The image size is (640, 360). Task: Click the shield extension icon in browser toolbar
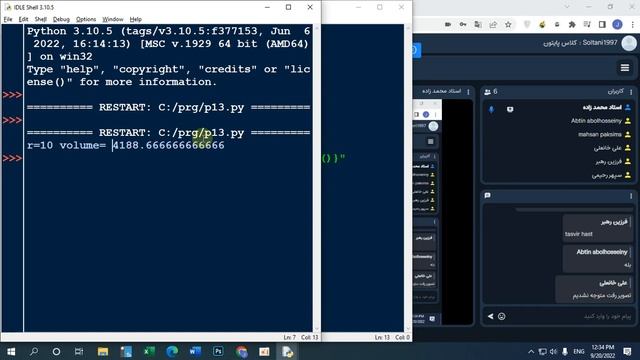tap(527, 24)
